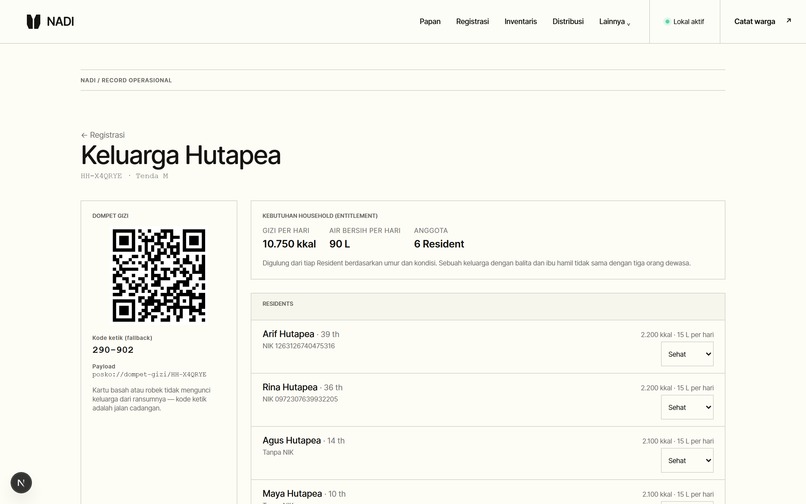806x504 pixels.
Task: Click the Rina Hutapea name
Action: coord(290,387)
